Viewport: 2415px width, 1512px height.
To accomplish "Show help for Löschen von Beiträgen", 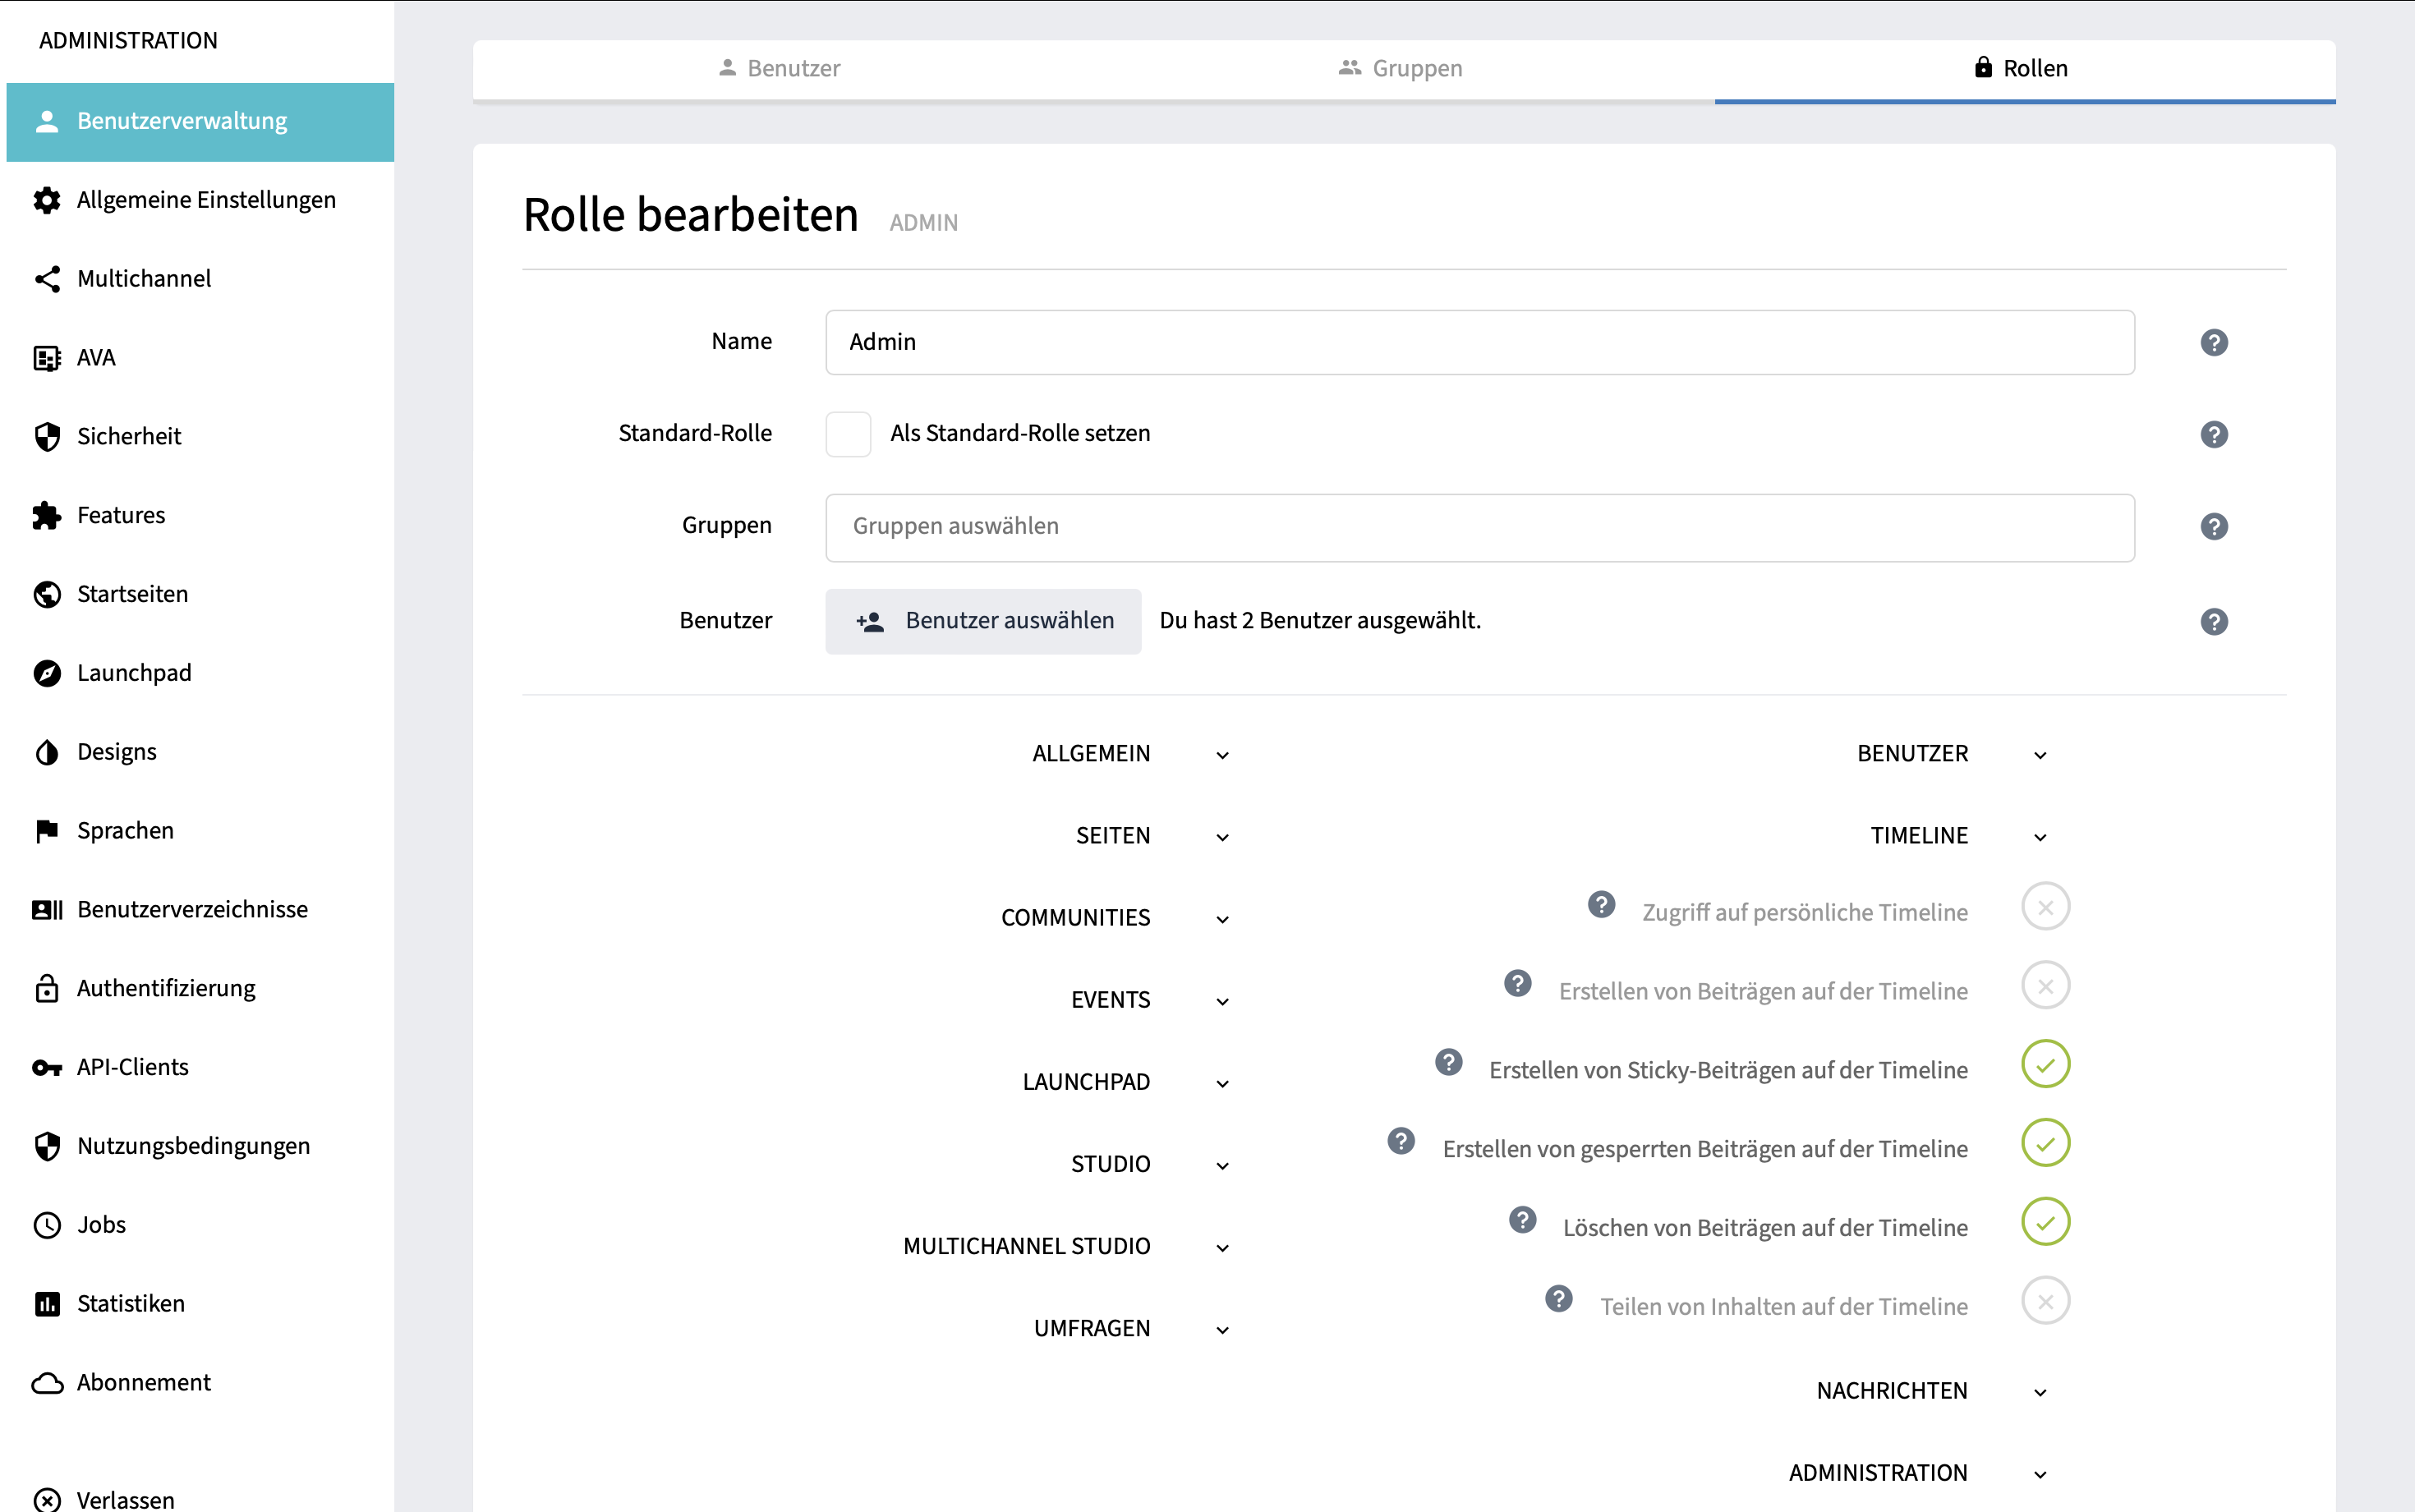I will (x=1522, y=1220).
